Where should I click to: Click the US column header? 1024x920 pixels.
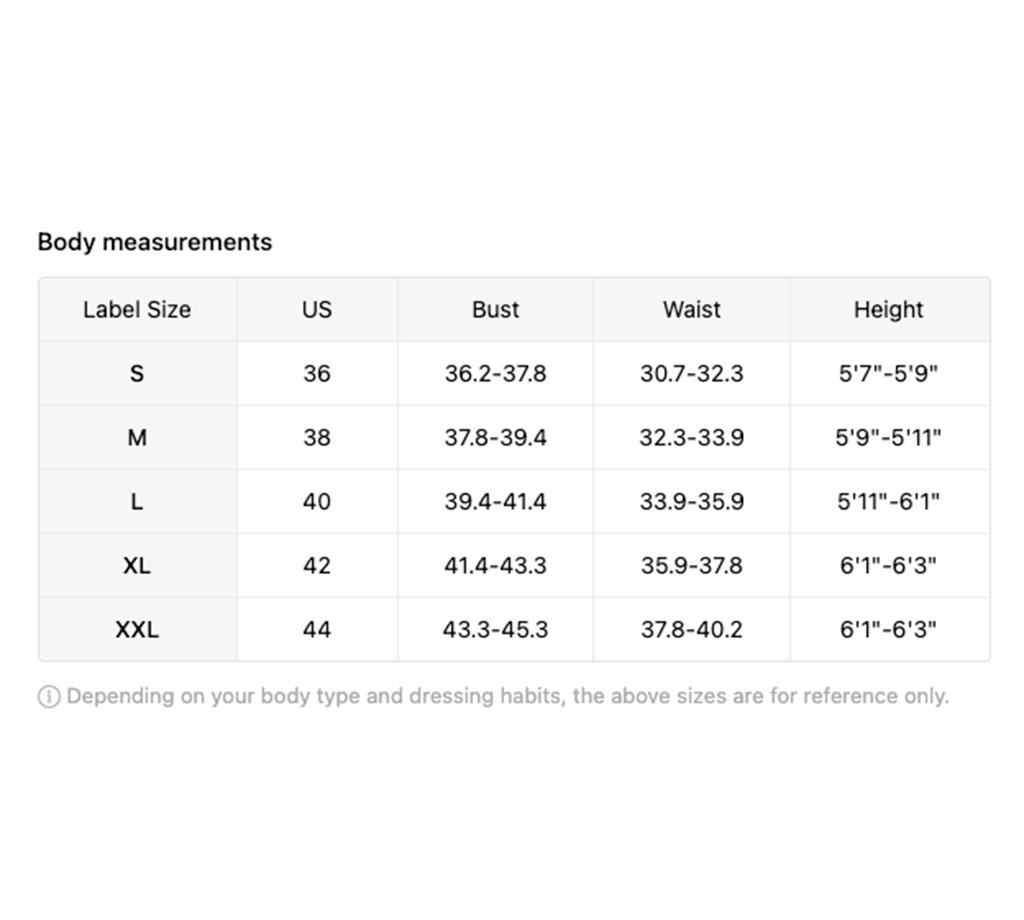point(316,310)
